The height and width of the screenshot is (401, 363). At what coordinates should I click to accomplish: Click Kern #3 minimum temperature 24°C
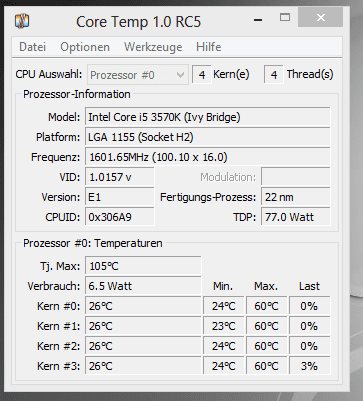point(224,366)
